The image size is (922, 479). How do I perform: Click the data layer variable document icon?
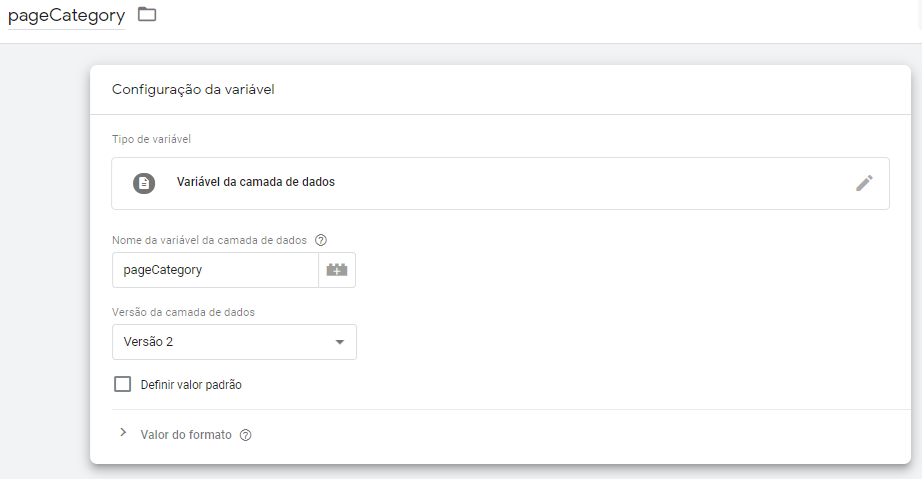coord(144,183)
